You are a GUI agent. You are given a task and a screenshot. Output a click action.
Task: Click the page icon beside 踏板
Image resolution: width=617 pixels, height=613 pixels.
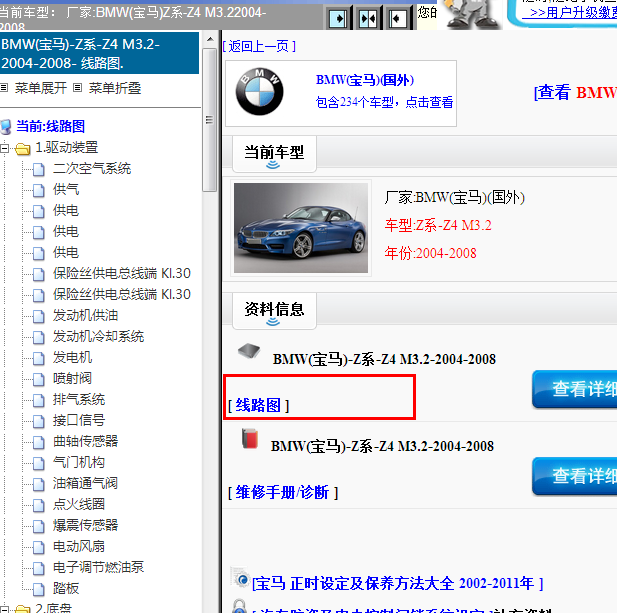pos(39,589)
